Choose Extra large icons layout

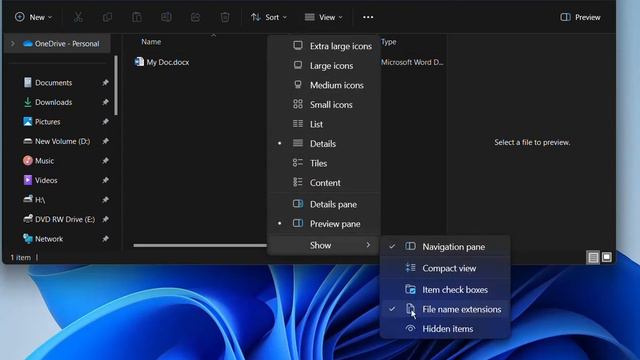pos(324,46)
